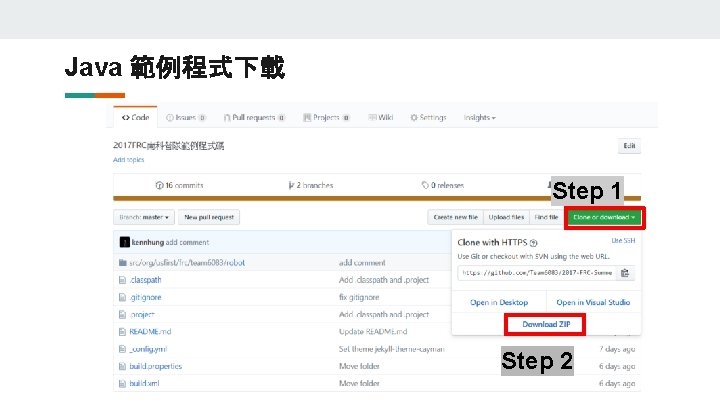Screen dimensions: 720x405
Task: Open the Clone or download dropdown
Action: click(604, 217)
